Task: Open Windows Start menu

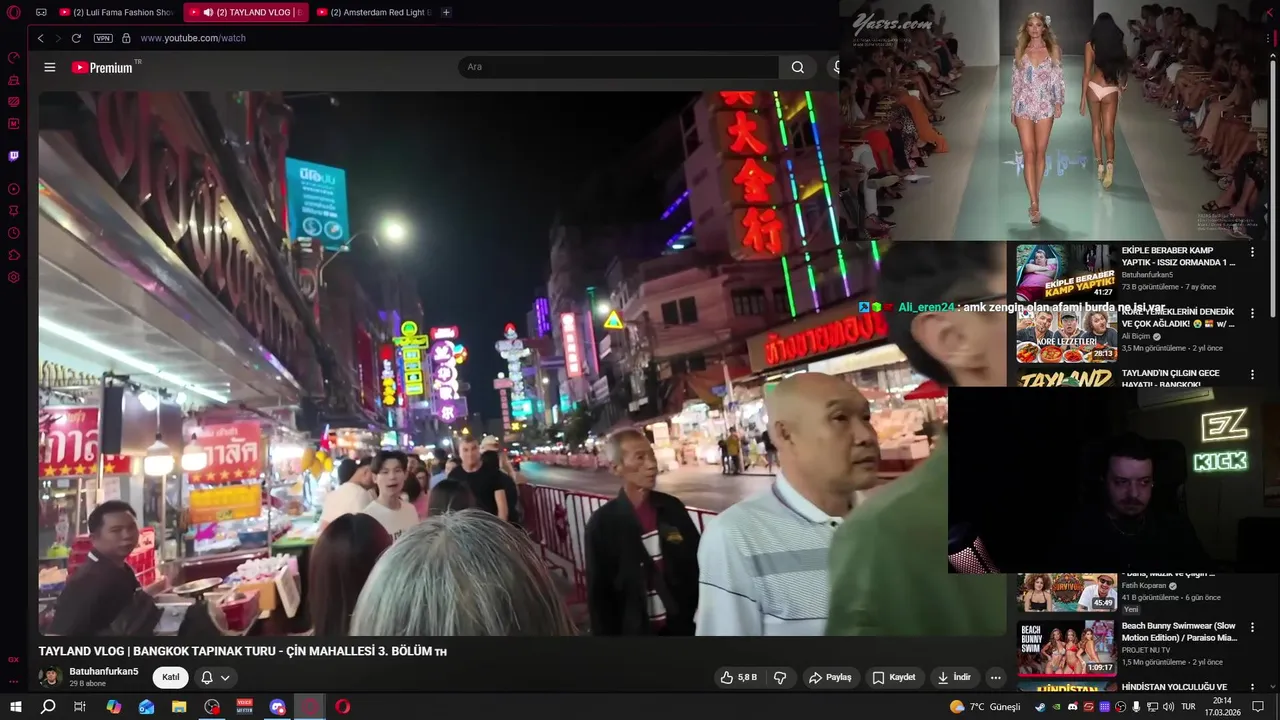Action: 16,706
